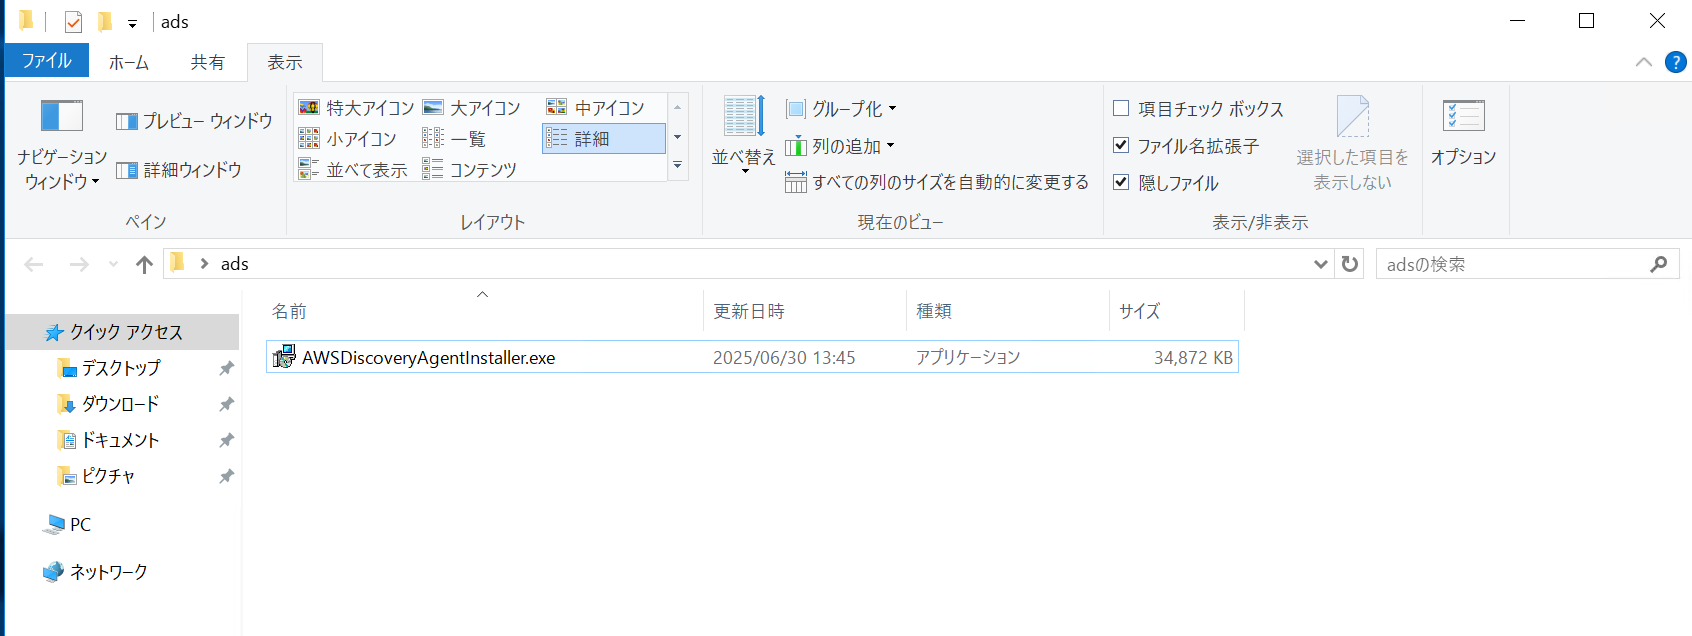1692x636 pixels.
Task: Sort by the サイズ column header
Action: point(1177,311)
